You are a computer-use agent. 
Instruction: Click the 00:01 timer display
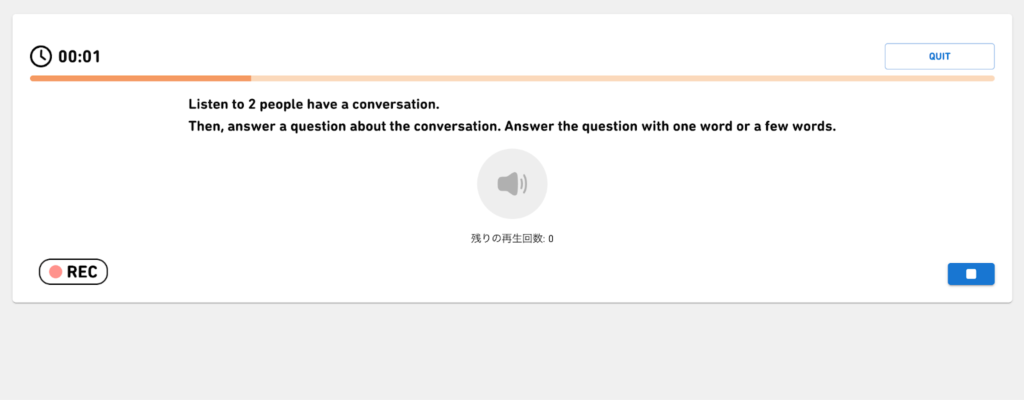pyautogui.click(x=79, y=57)
